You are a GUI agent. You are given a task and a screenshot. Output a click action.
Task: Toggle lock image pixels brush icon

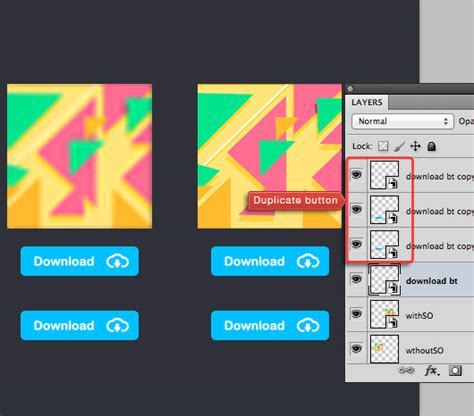[399, 146]
